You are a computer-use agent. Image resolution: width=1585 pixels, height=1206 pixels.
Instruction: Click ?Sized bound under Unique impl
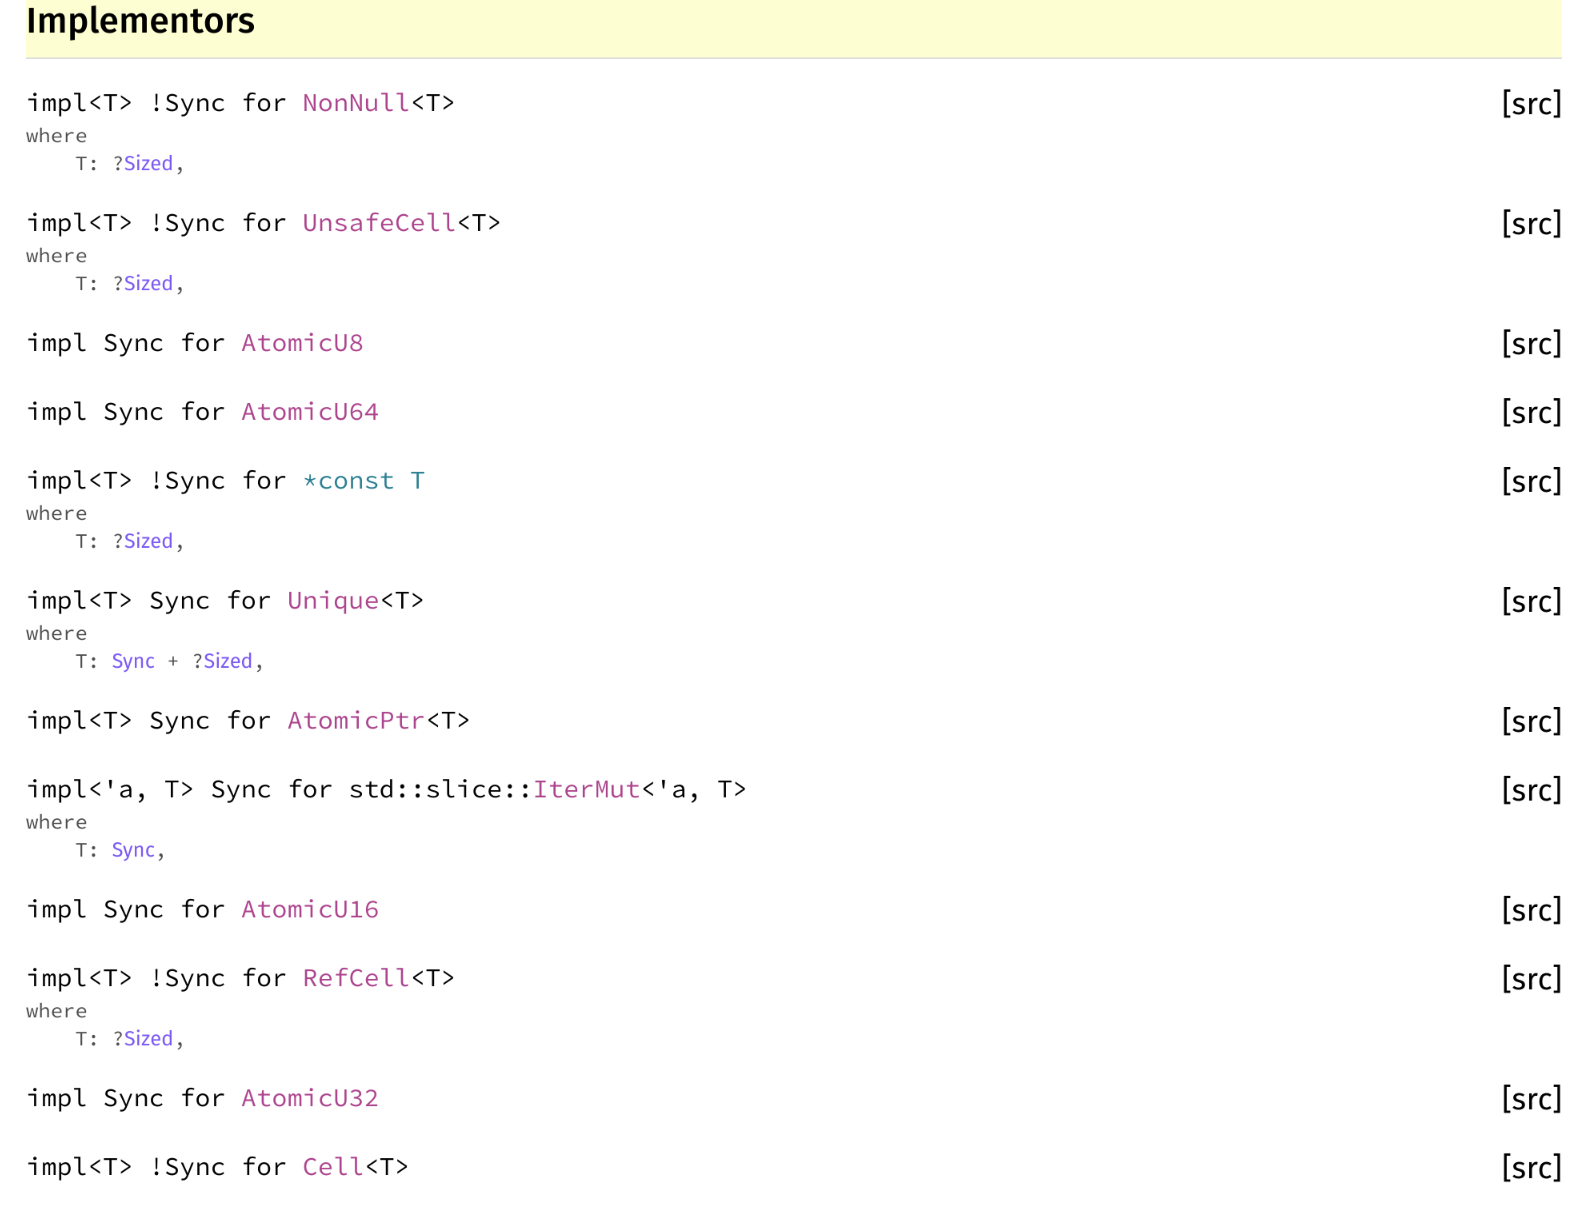[x=228, y=661]
